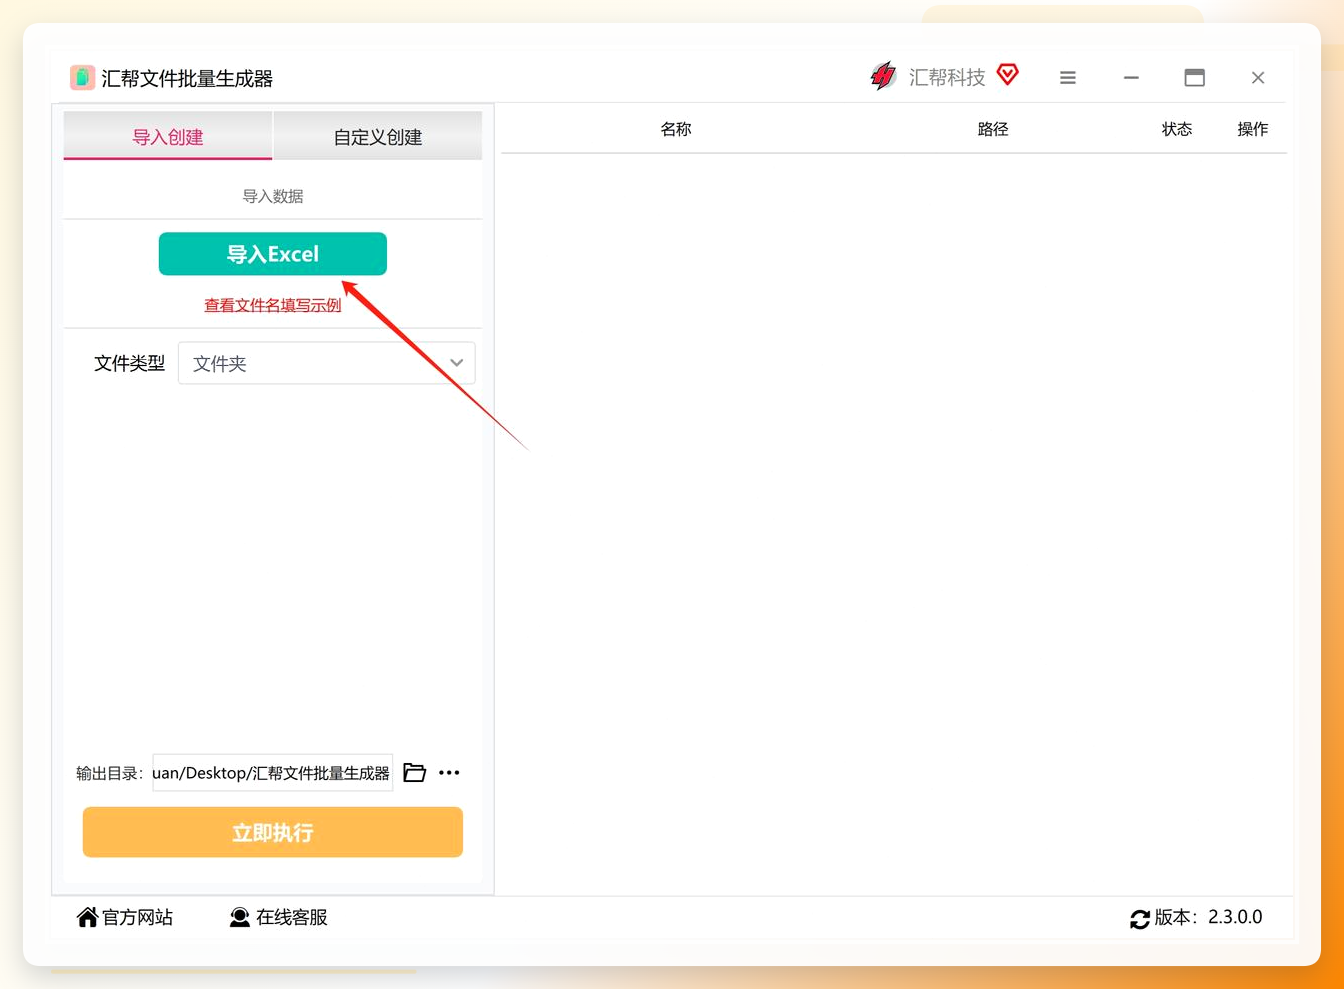Click the 路径 column header
The width and height of the screenshot is (1344, 989).
tap(993, 129)
